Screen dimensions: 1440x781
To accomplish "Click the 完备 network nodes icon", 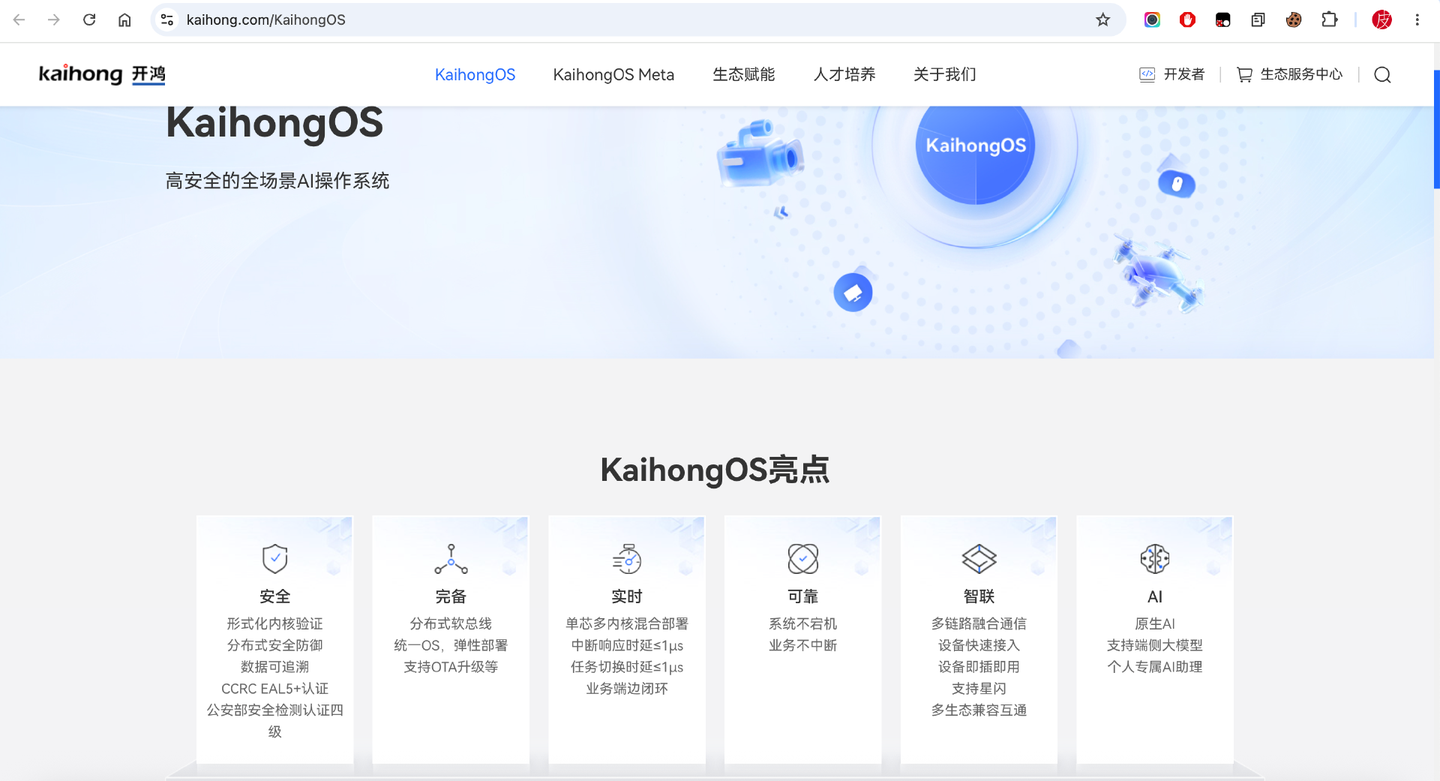I will pos(451,559).
